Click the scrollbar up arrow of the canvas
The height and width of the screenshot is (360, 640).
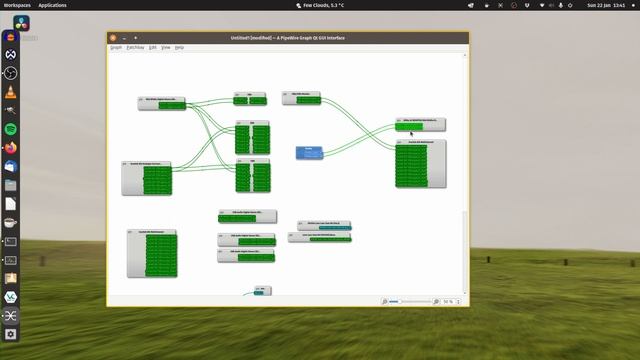[464, 55]
